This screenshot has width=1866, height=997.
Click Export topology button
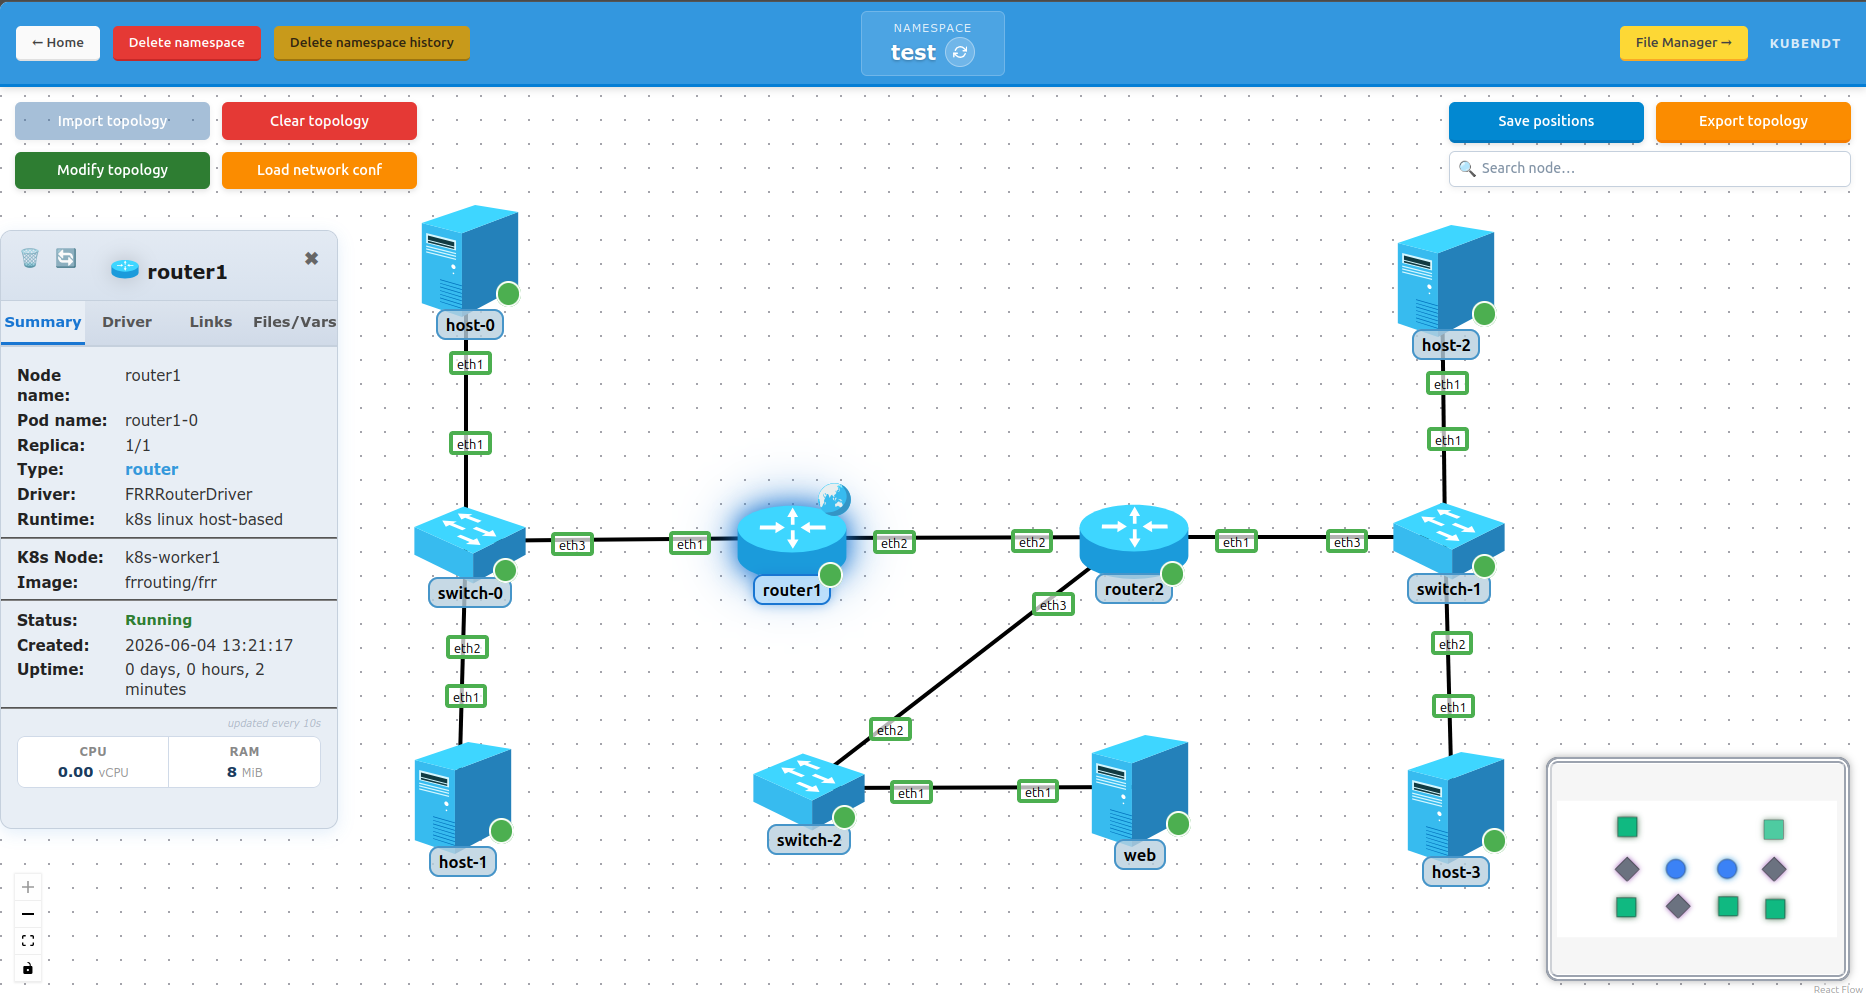click(x=1753, y=121)
